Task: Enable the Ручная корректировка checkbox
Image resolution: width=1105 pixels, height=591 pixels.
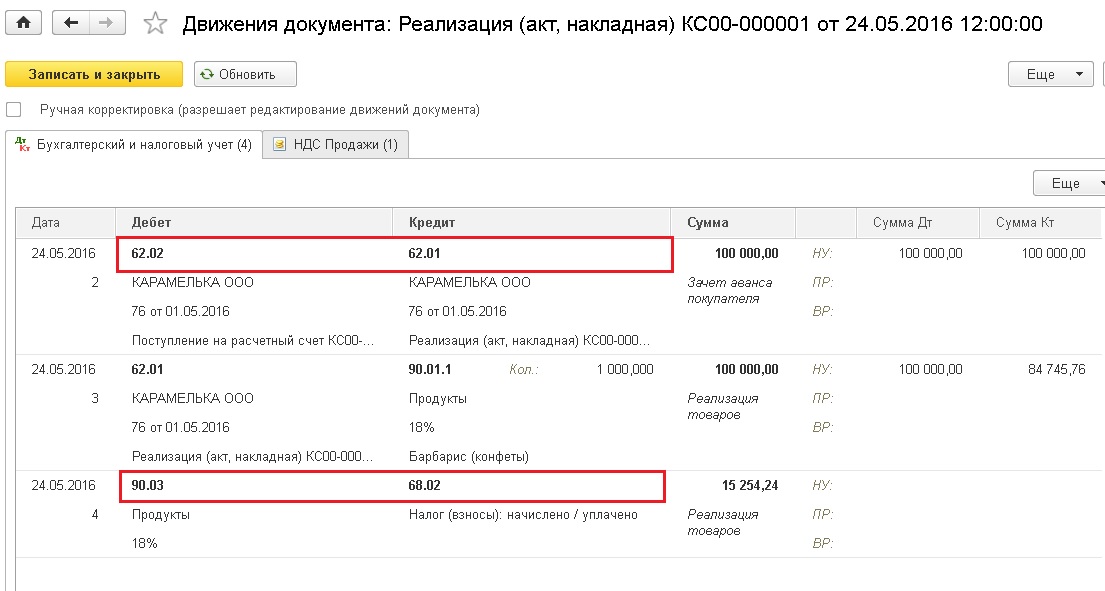Action: [14, 109]
